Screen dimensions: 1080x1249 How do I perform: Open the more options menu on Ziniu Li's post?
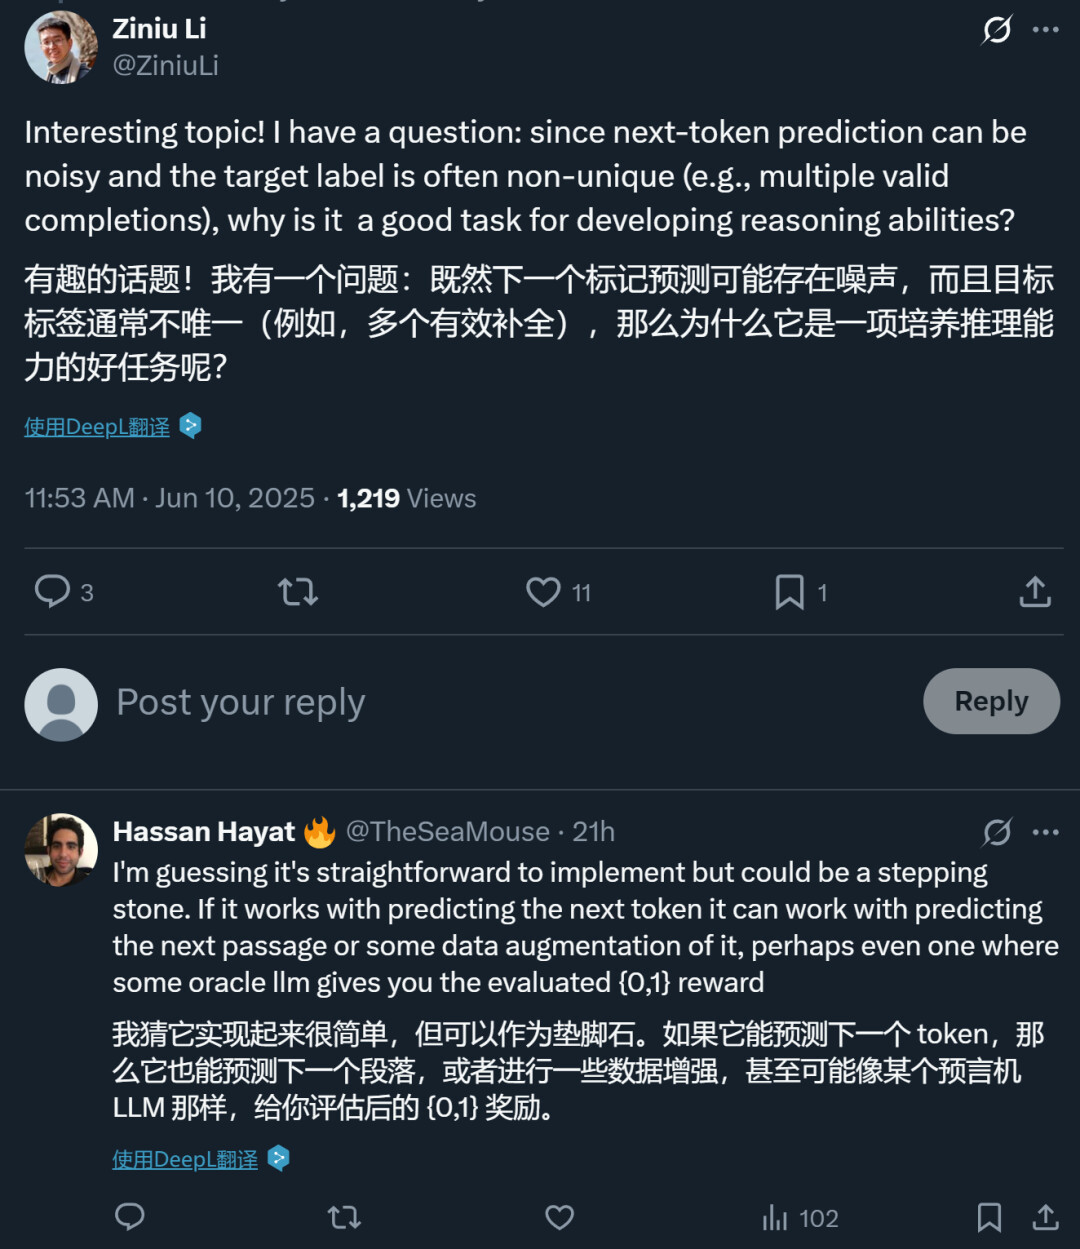pyautogui.click(x=1046, y=30)
